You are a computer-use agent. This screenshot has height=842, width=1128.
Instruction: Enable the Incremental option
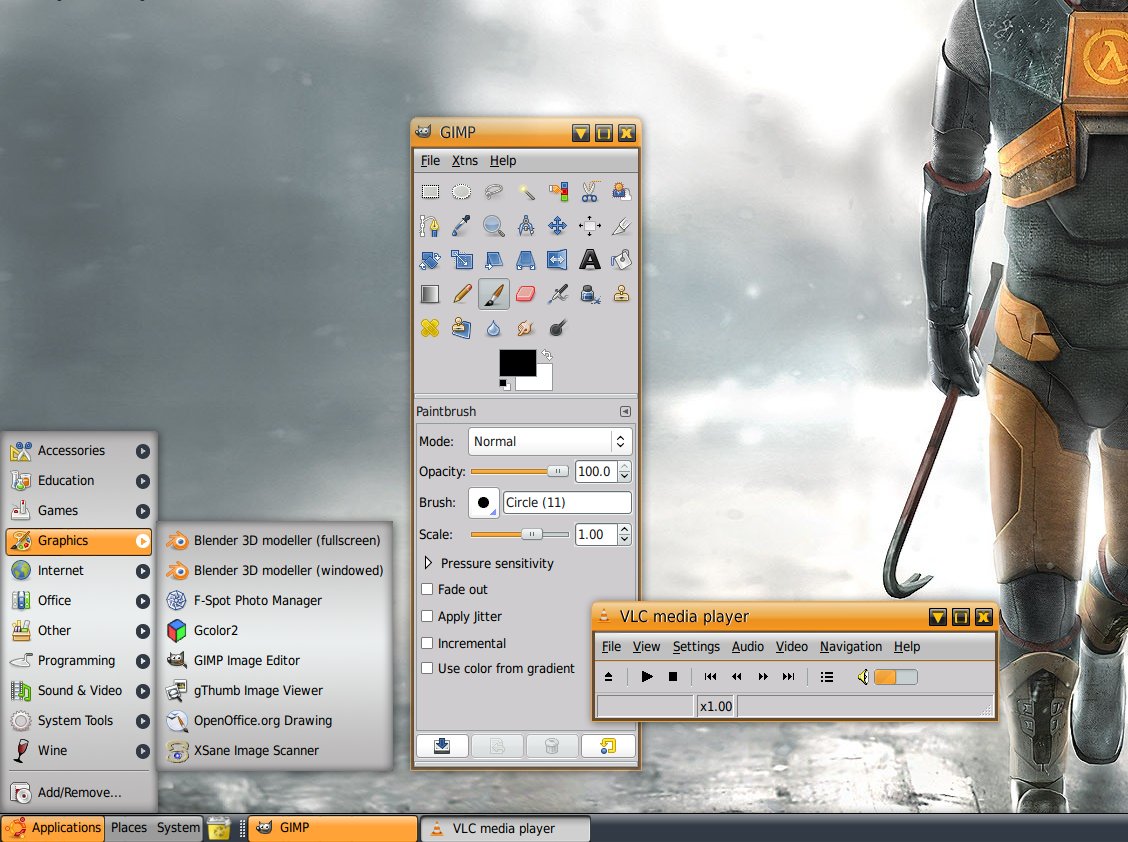coord(427,643)
